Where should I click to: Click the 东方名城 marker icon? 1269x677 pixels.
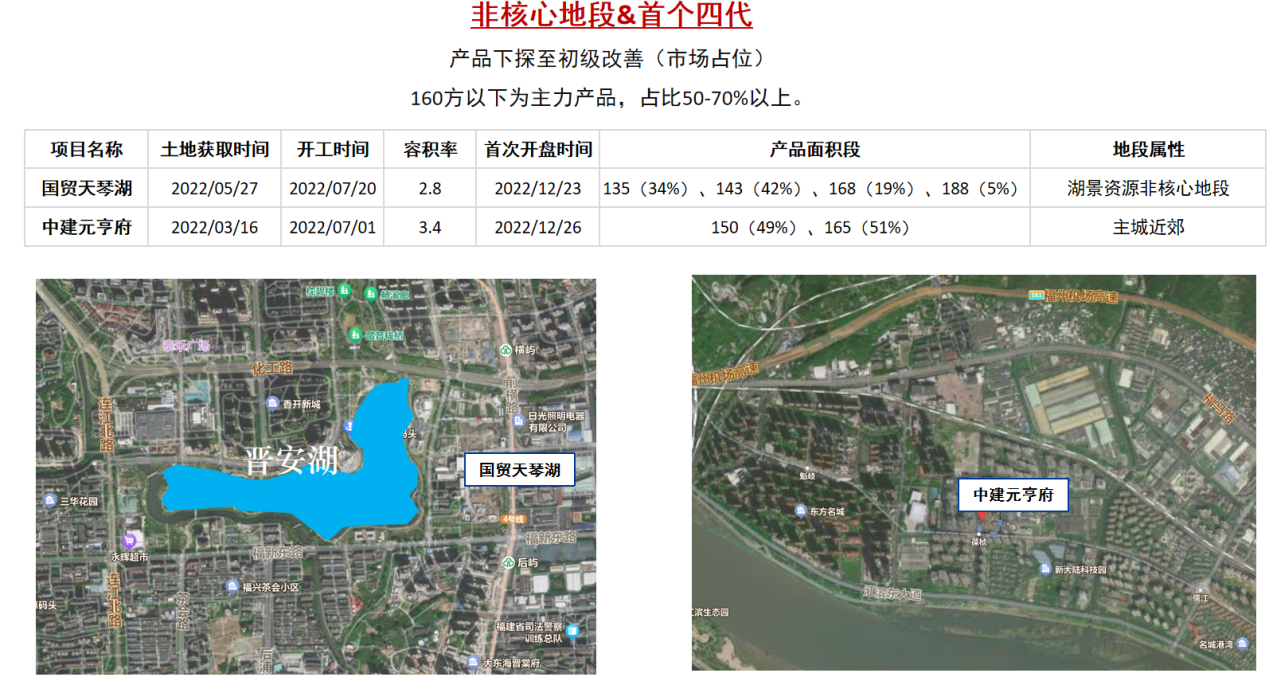[802, 511]
